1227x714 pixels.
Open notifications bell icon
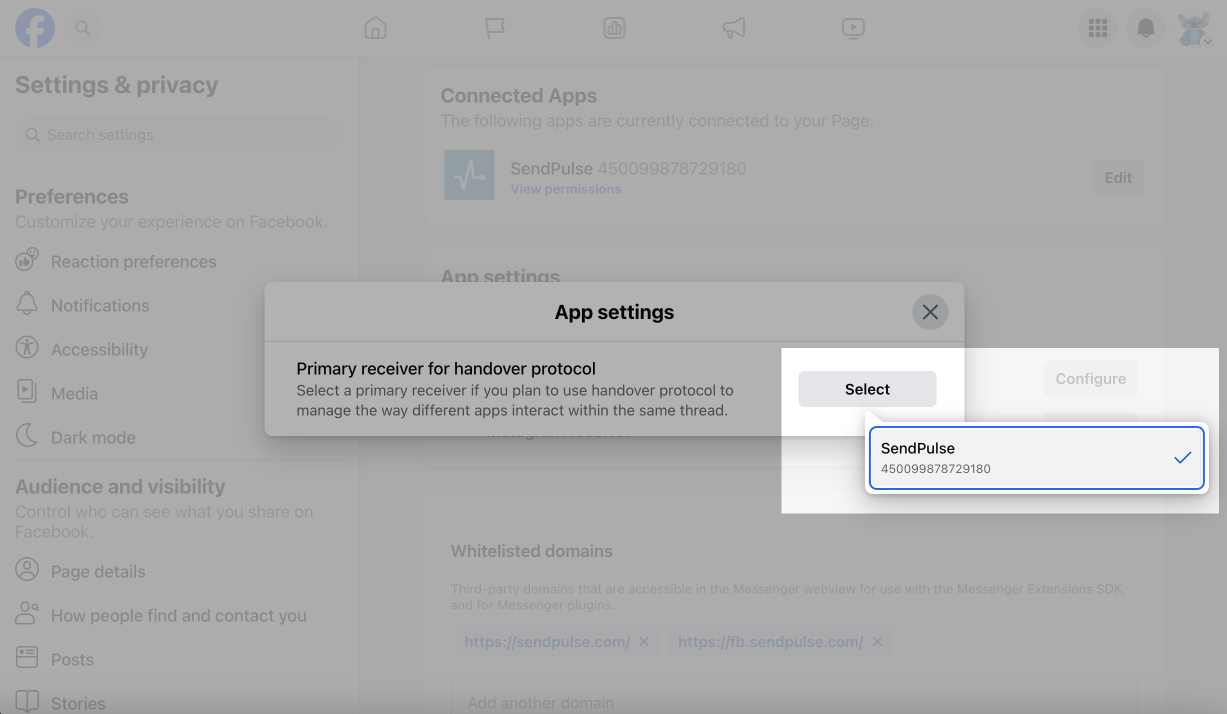[x=1146, y=29]
